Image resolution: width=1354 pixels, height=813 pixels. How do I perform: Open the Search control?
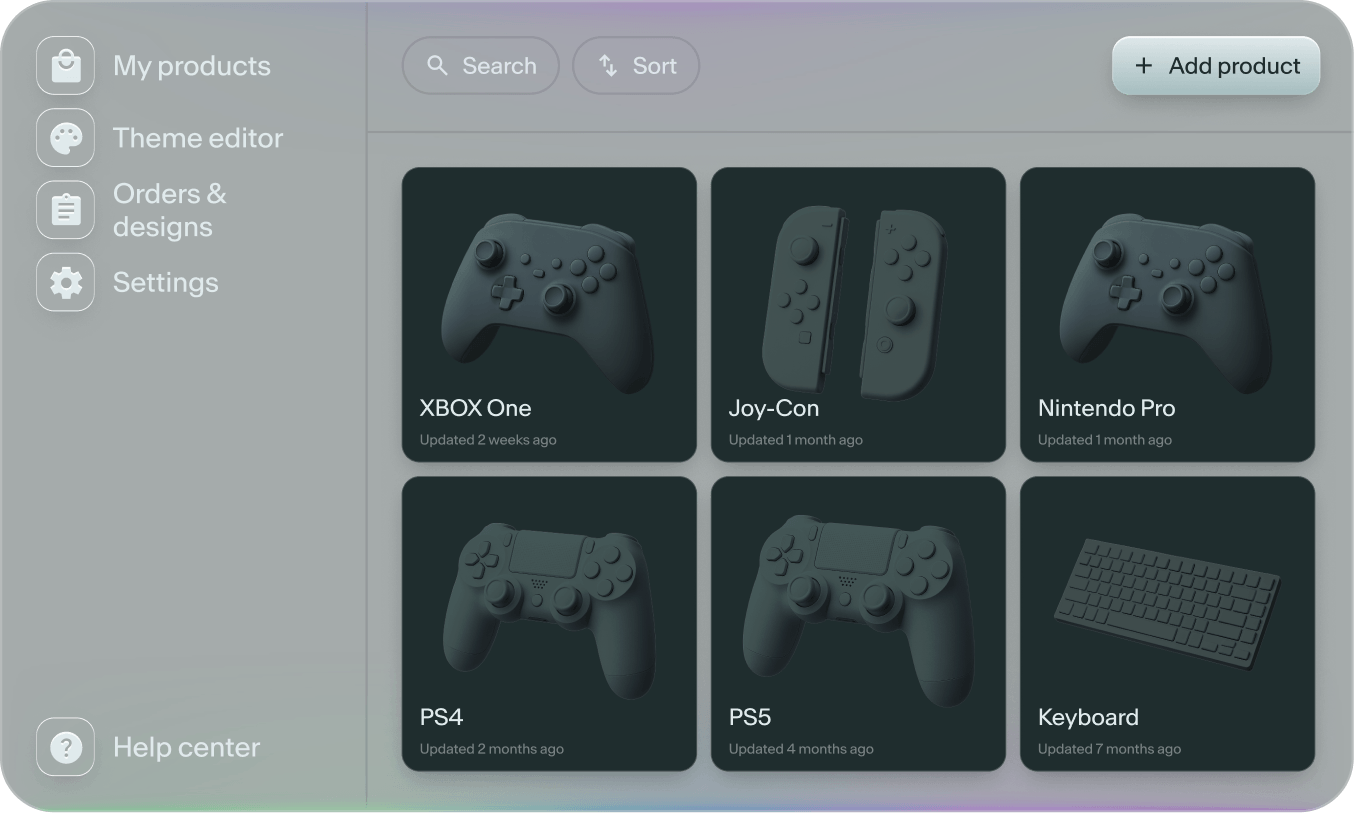click(480, 65)
